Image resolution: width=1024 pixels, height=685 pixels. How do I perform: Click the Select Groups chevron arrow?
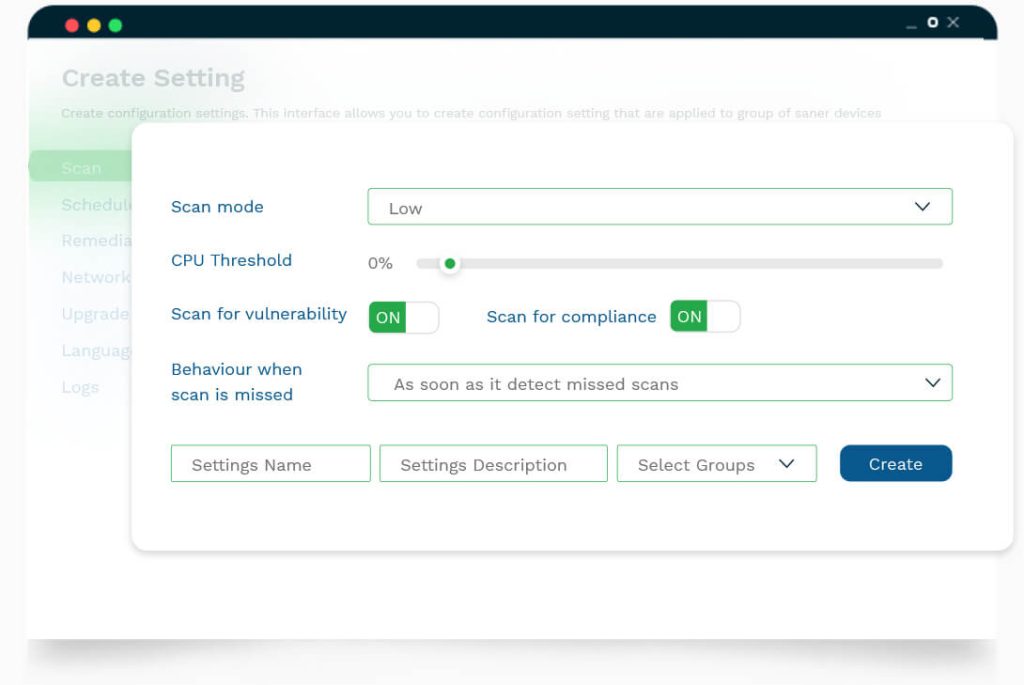(786, 464)
